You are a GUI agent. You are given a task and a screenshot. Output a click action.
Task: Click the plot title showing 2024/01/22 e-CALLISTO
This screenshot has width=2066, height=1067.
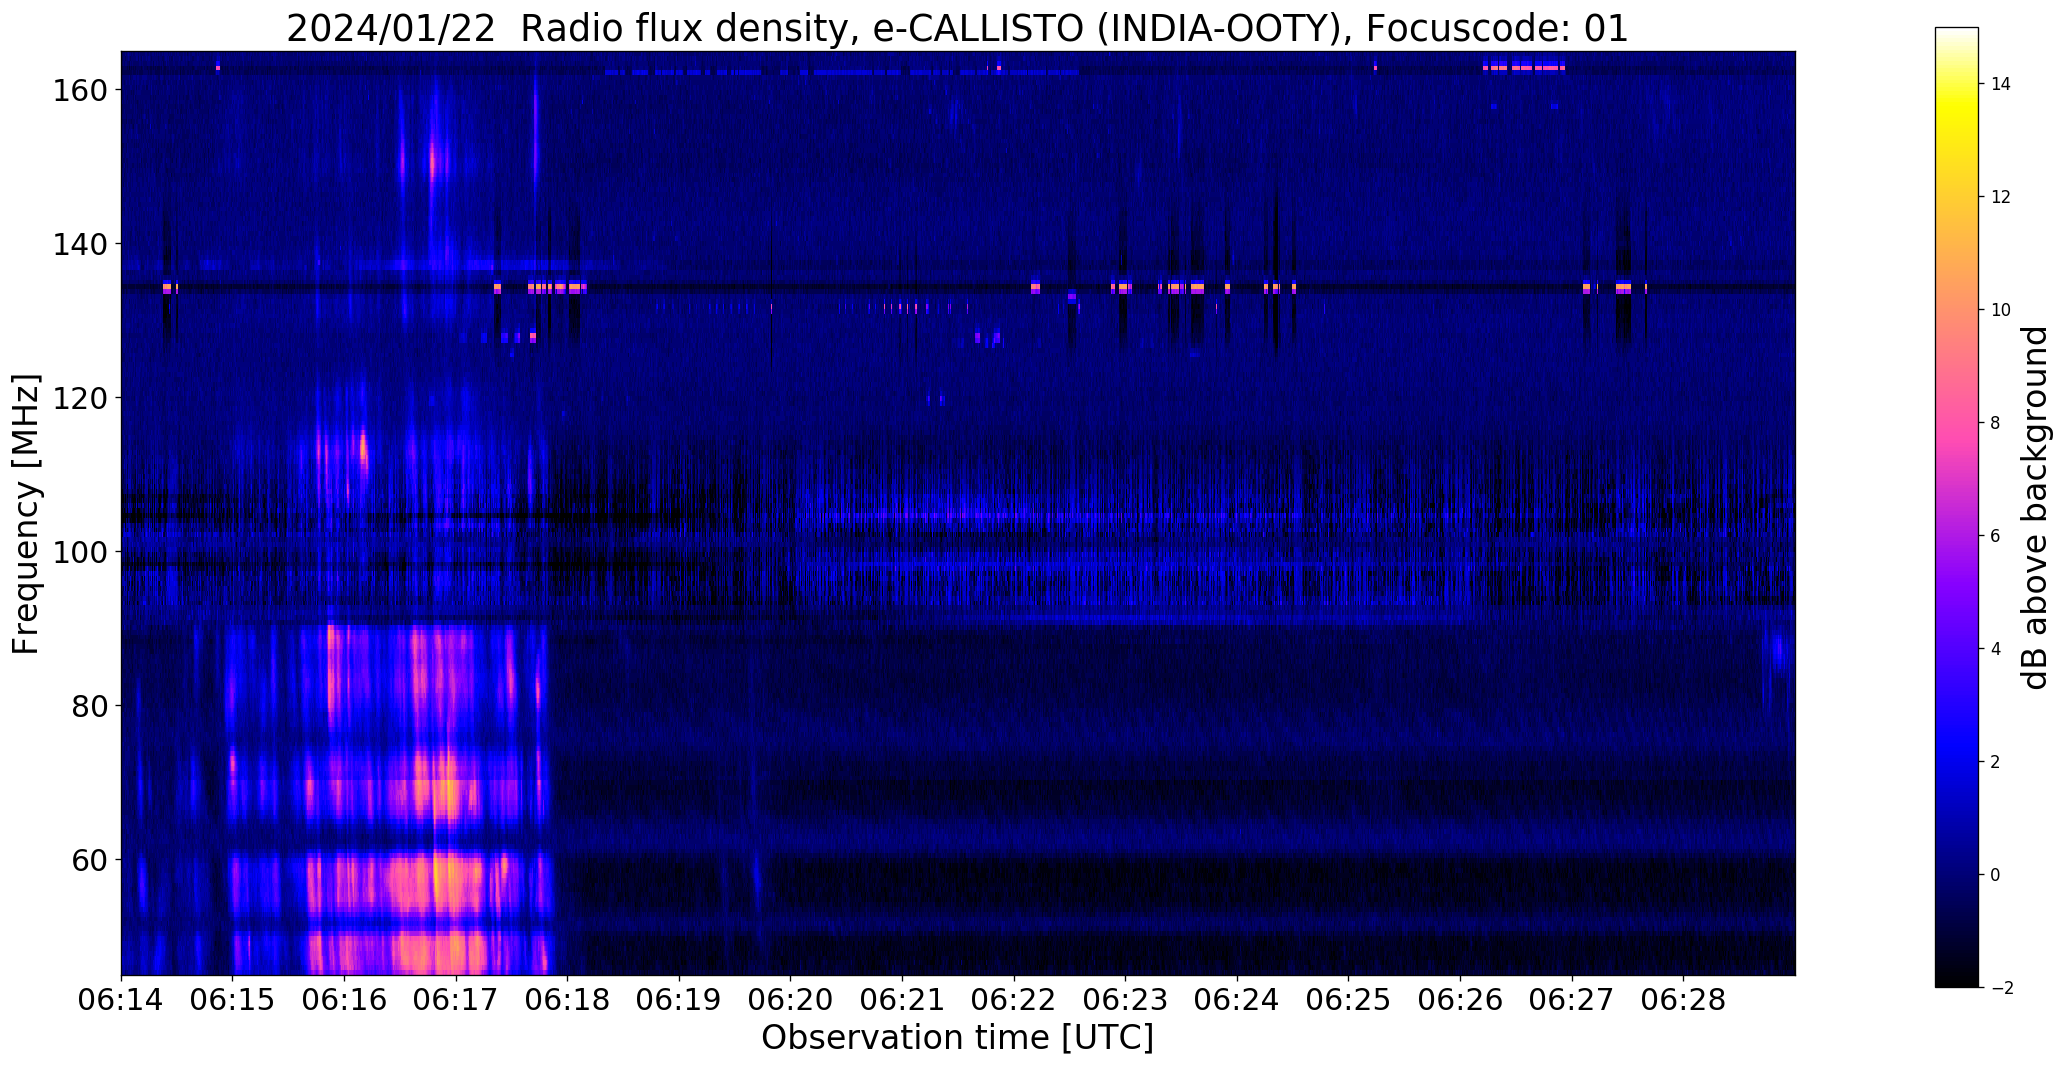point(957,28)
